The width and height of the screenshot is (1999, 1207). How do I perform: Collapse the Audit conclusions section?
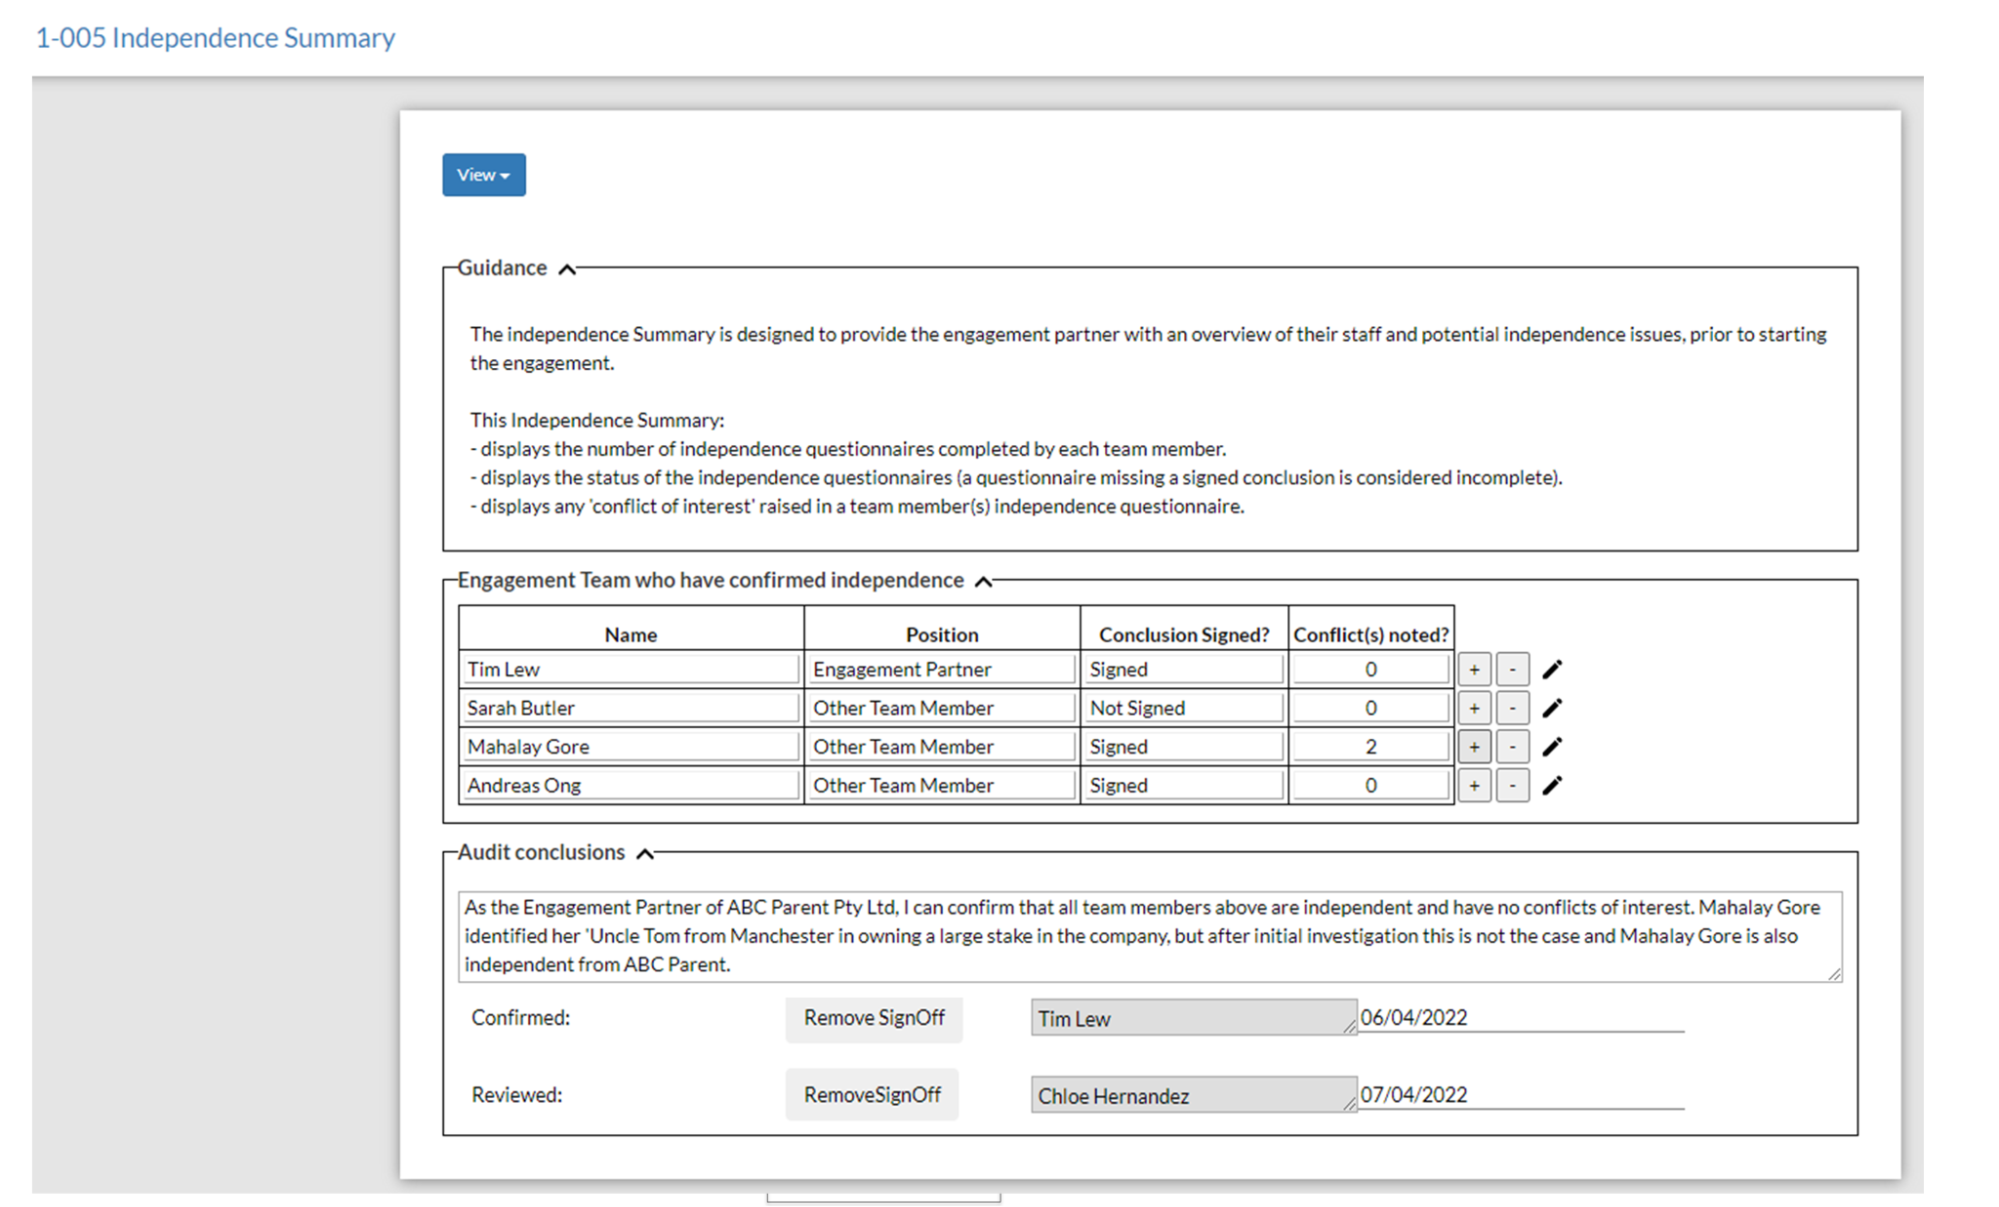[x=646, y=853]
